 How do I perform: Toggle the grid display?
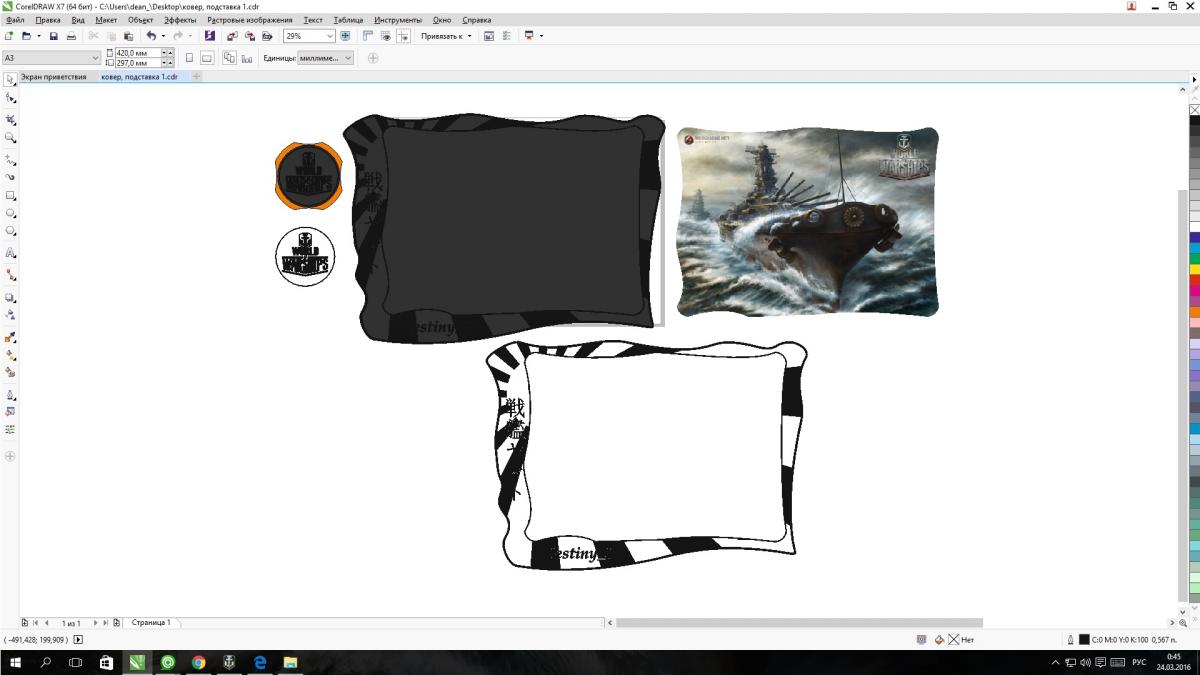(385, 36)
